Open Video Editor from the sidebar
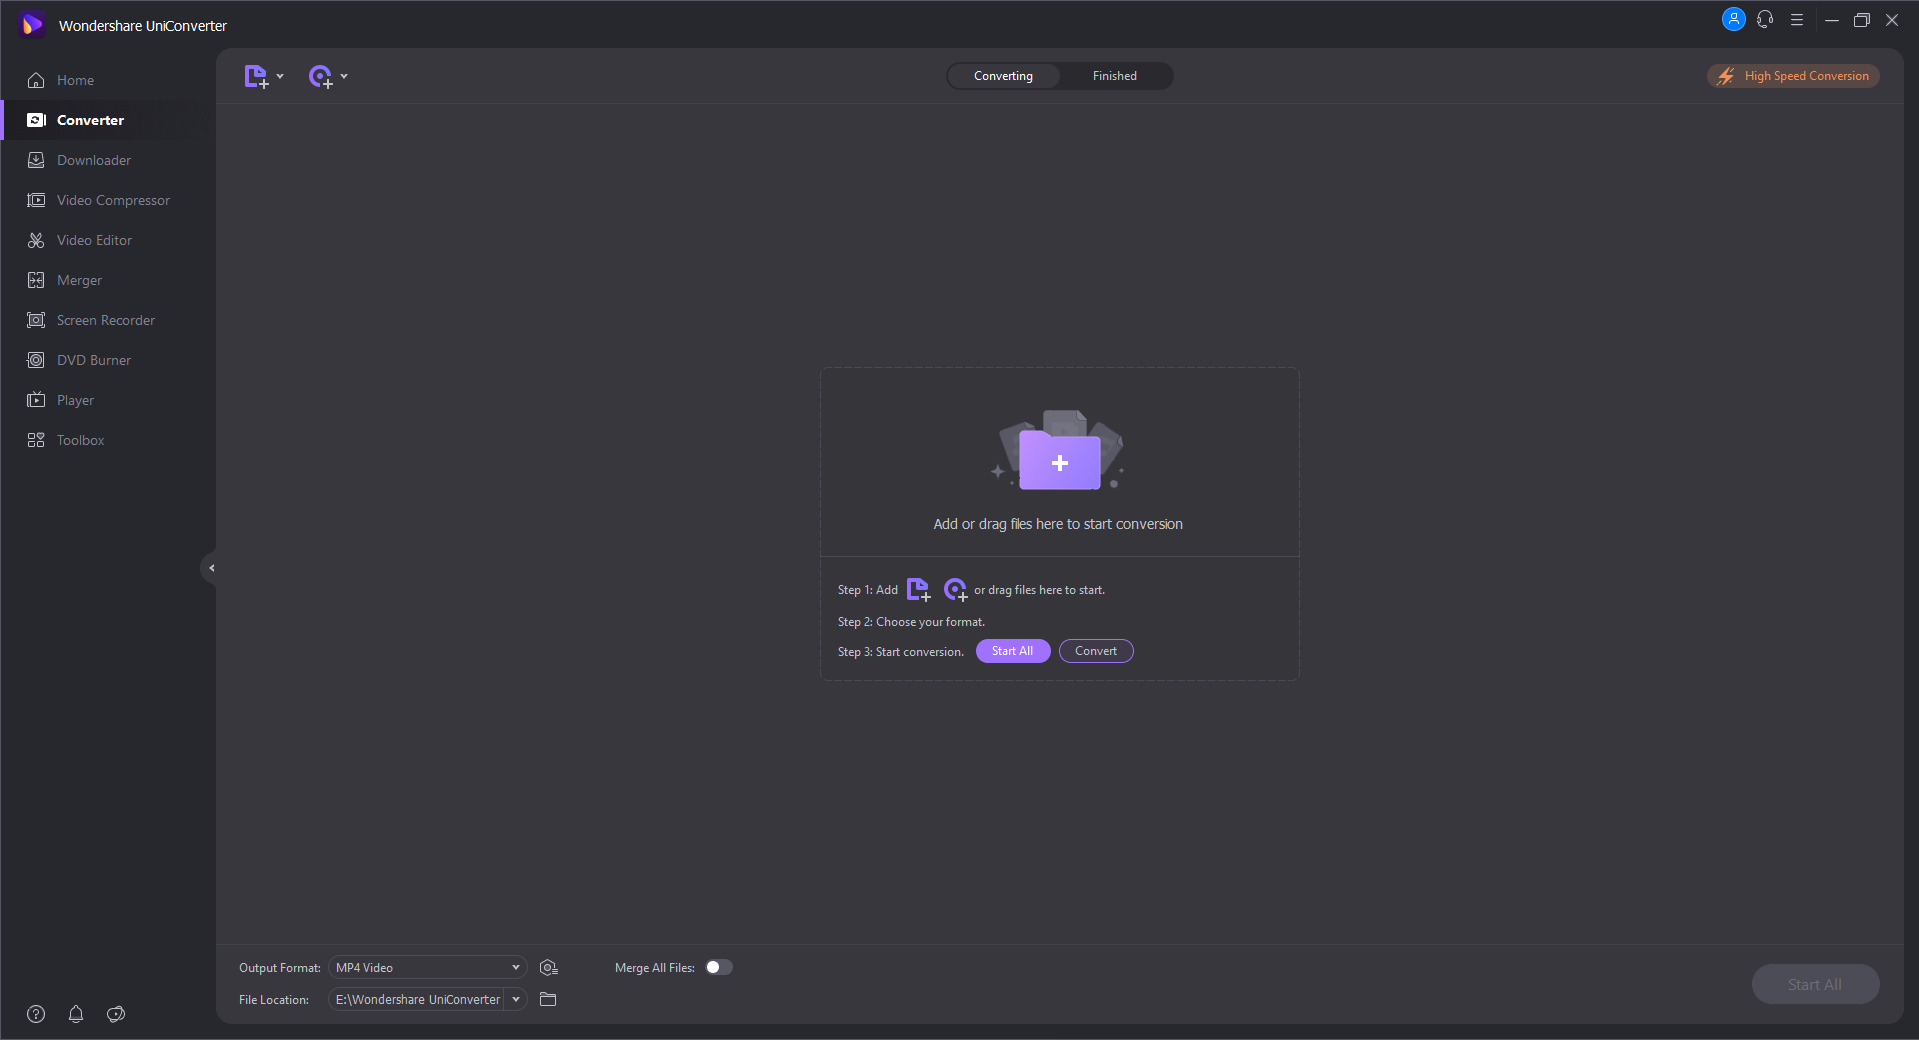Image resolution: width=1919 pixels, height=1040 pixels. (x=94, y=240)
